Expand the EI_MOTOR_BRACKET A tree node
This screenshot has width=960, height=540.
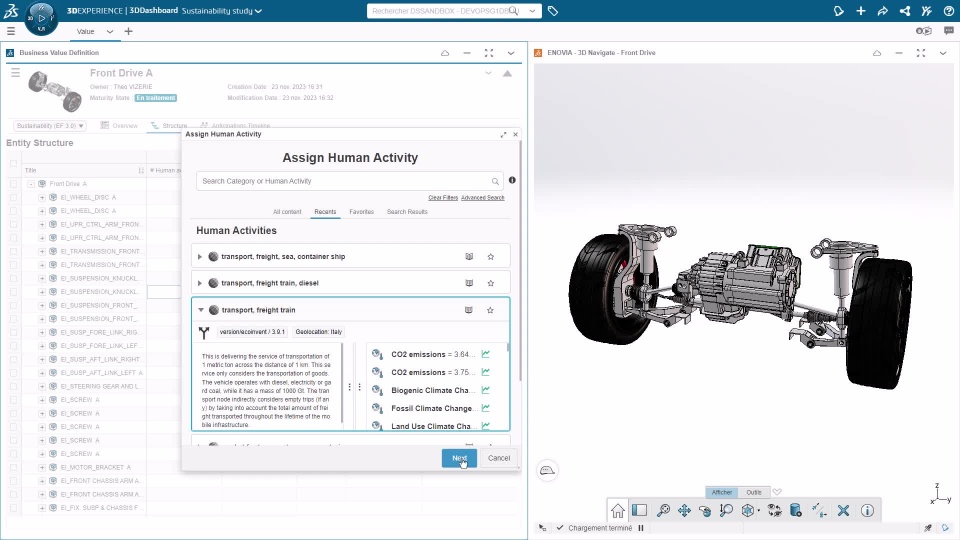[42, 467]
